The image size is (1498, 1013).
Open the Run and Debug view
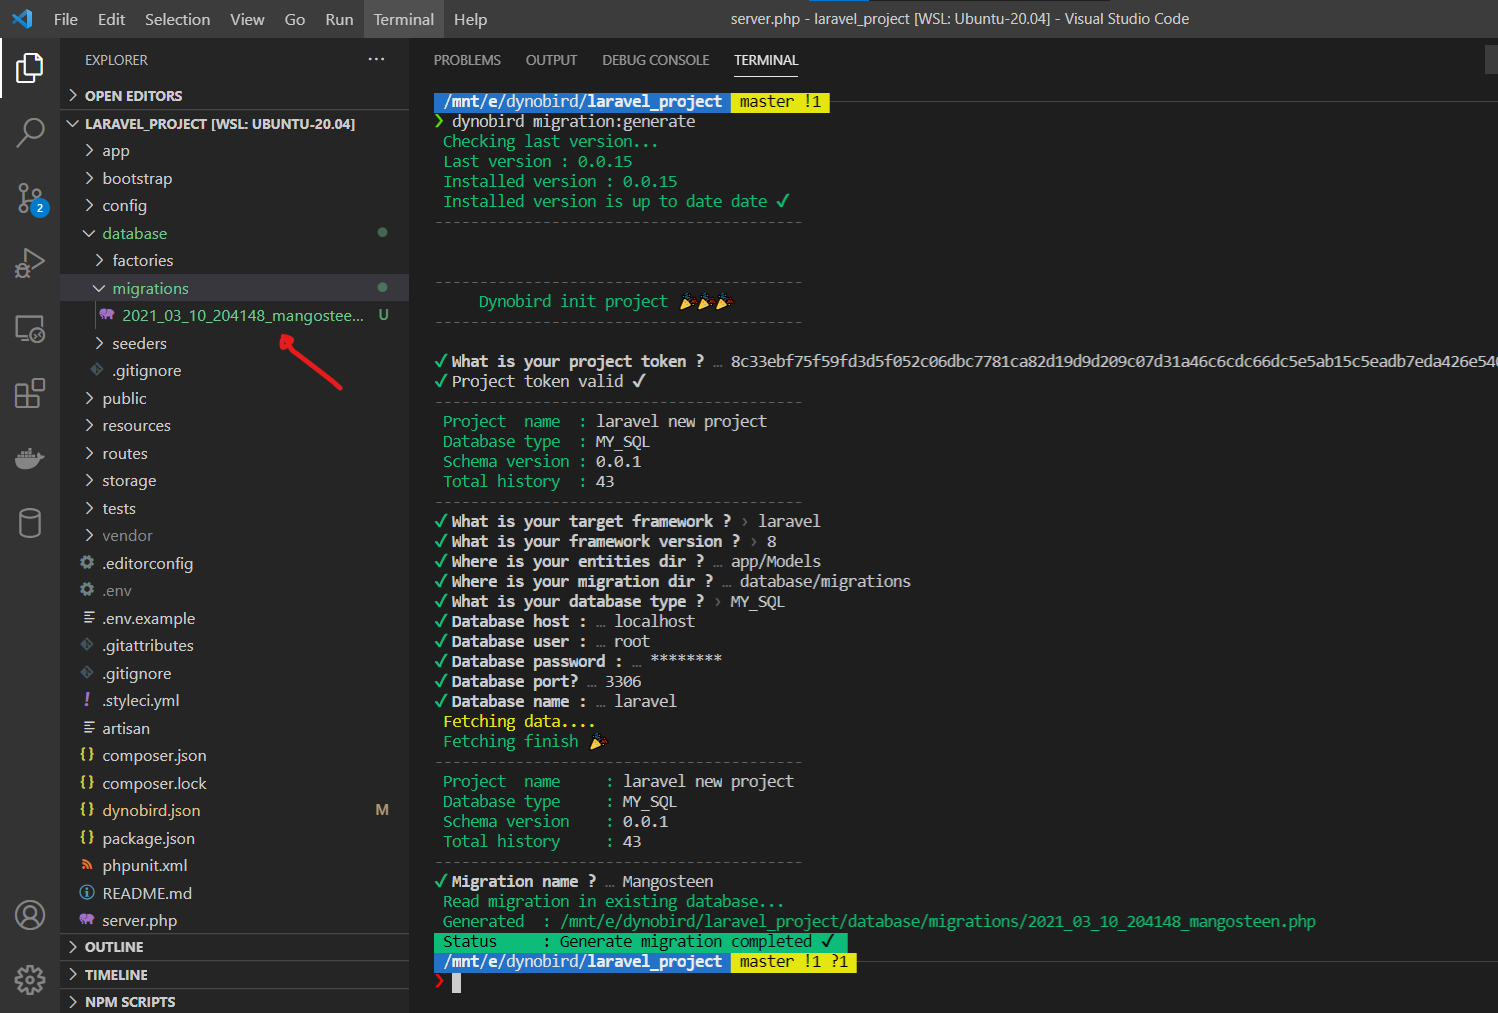(x=30, y=263)
